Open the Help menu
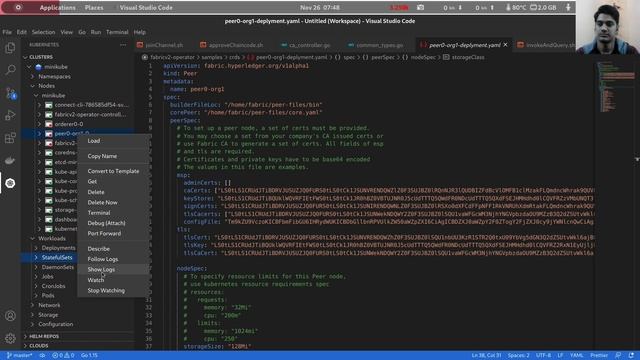 point(140,32)
